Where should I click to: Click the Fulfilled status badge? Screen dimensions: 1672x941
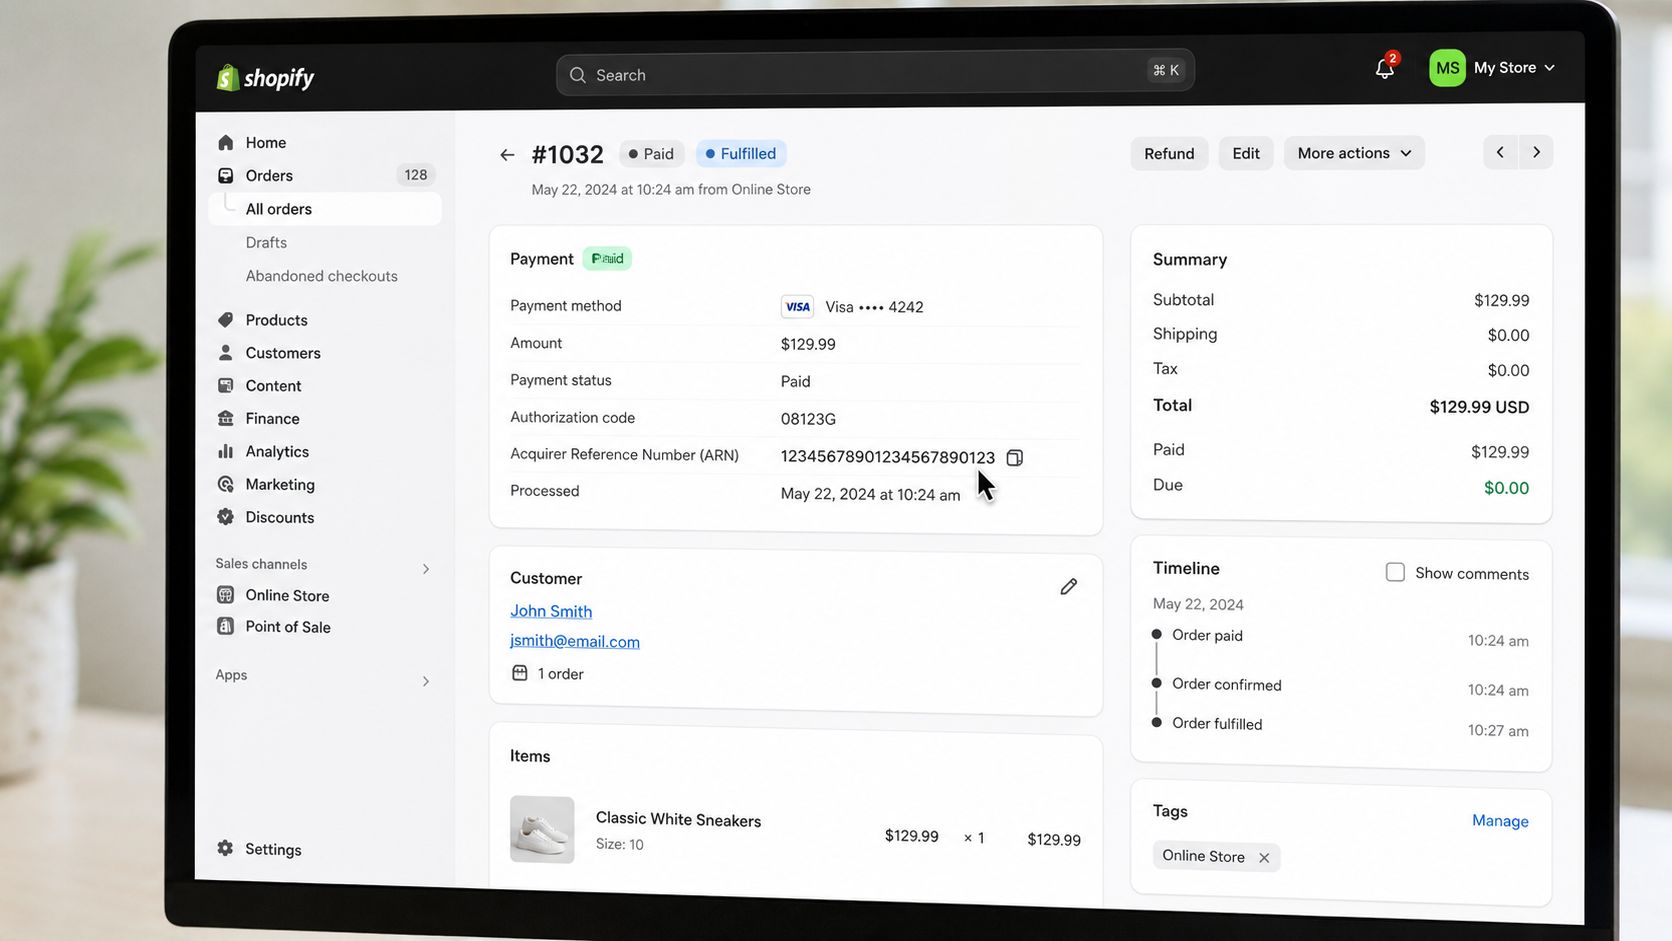[x=741, y=153]
